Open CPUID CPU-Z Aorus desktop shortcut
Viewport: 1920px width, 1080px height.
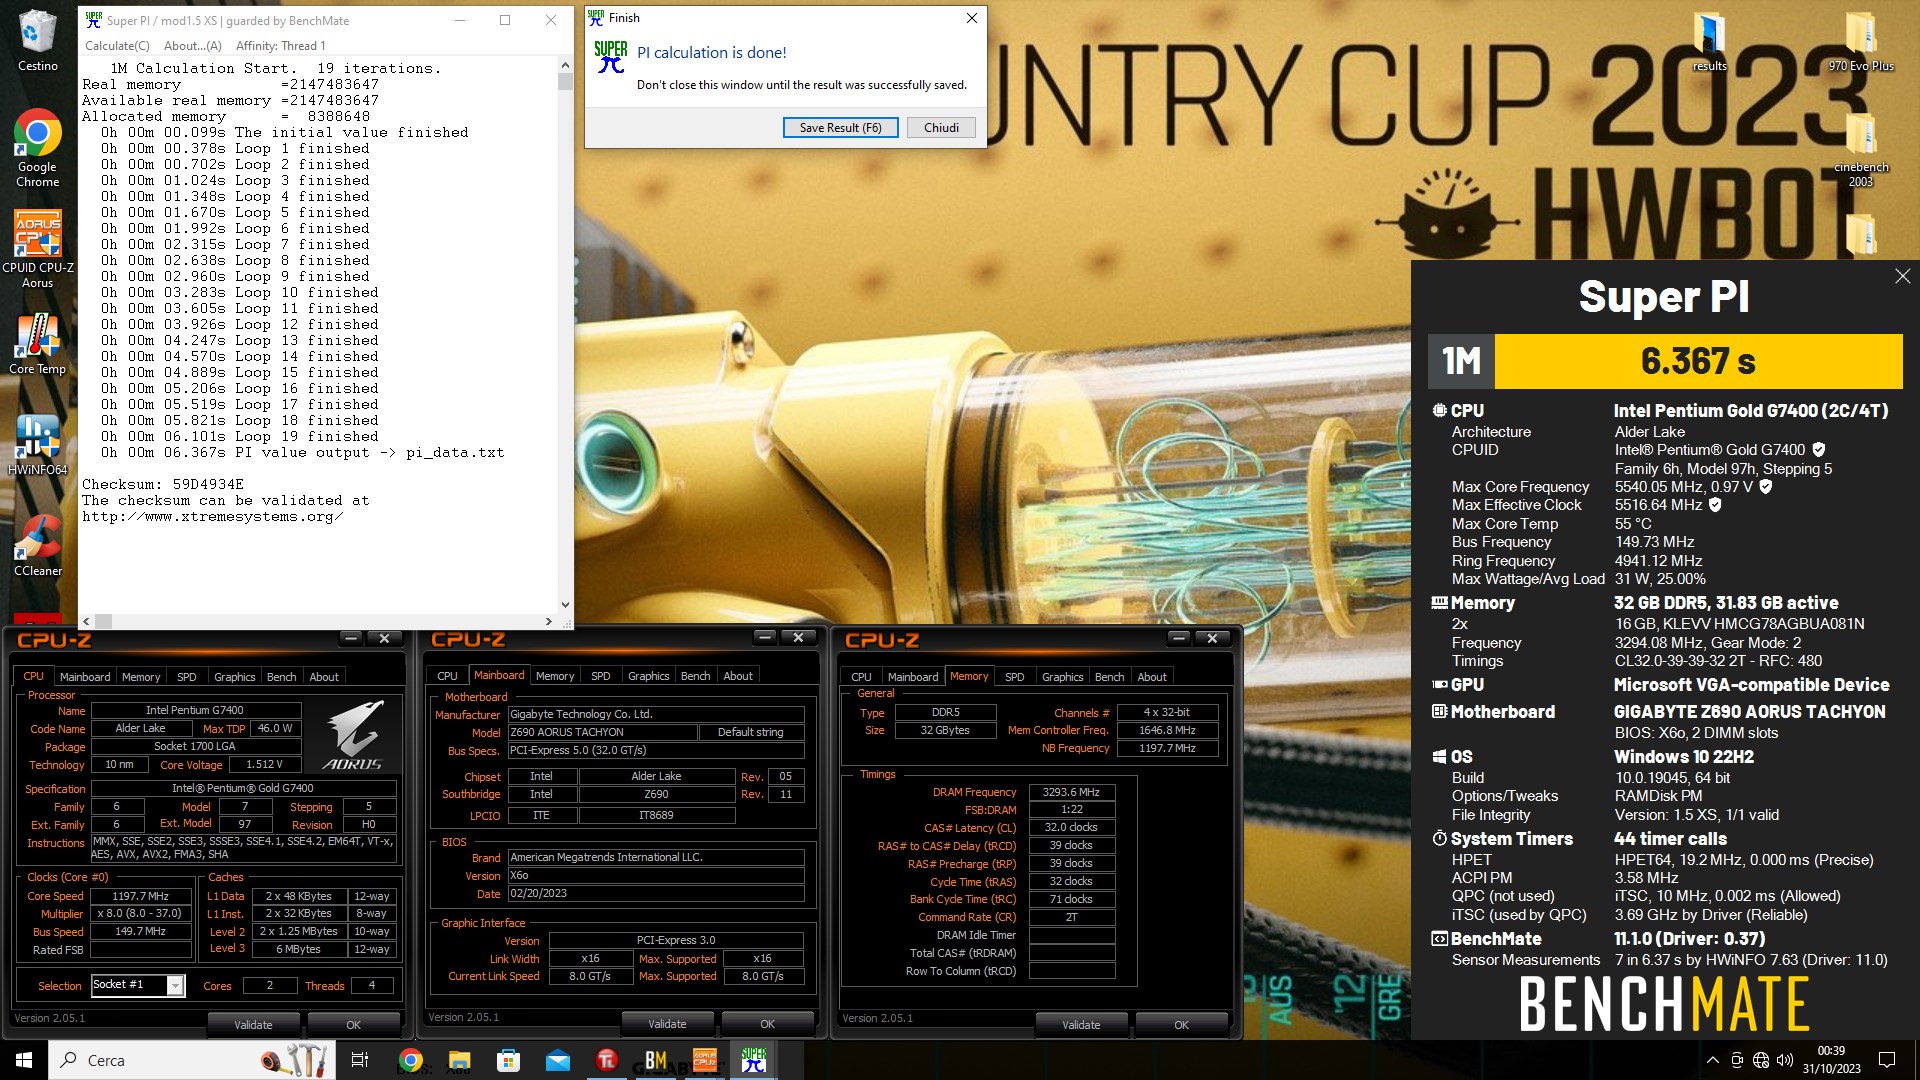[x=38, y=248]
